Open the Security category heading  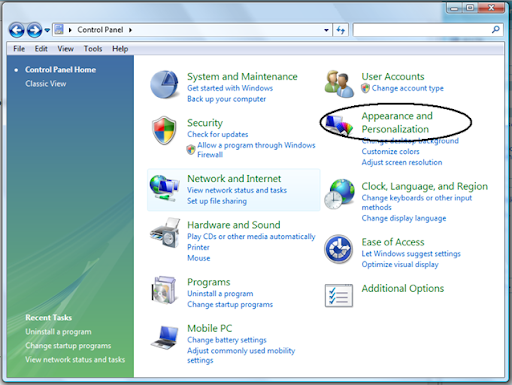coord(205,123)
